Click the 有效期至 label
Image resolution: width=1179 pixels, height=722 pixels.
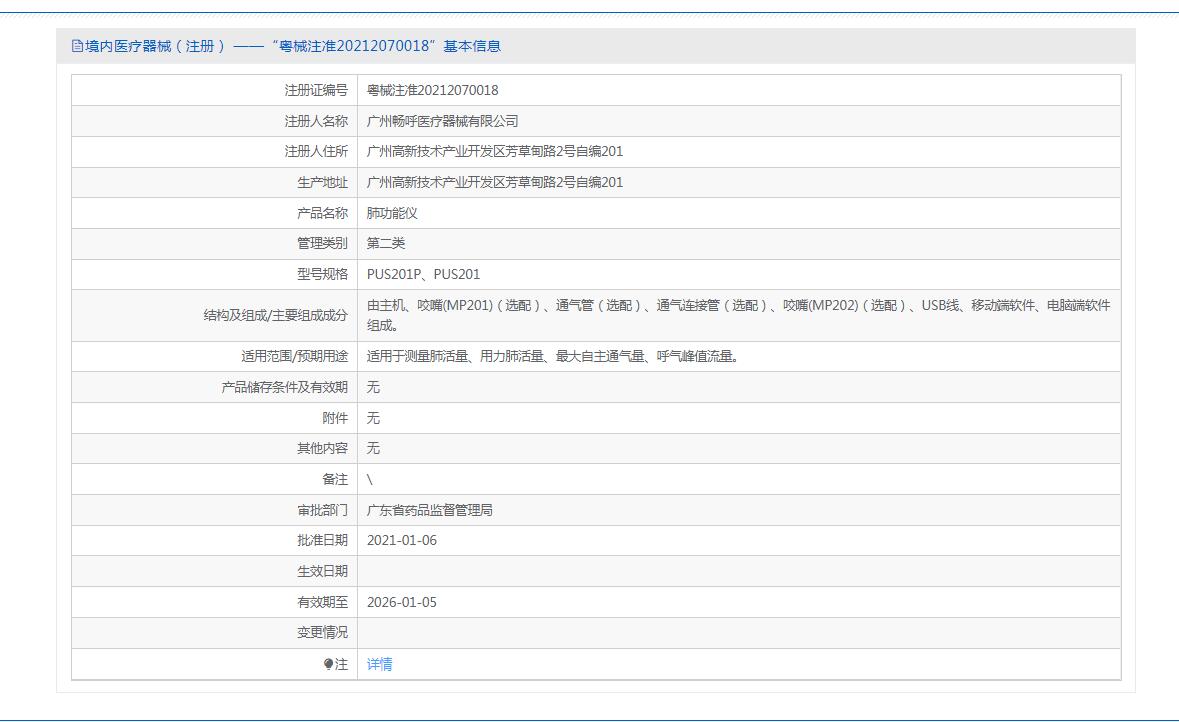pyautogui.click(x=323, y=602)
